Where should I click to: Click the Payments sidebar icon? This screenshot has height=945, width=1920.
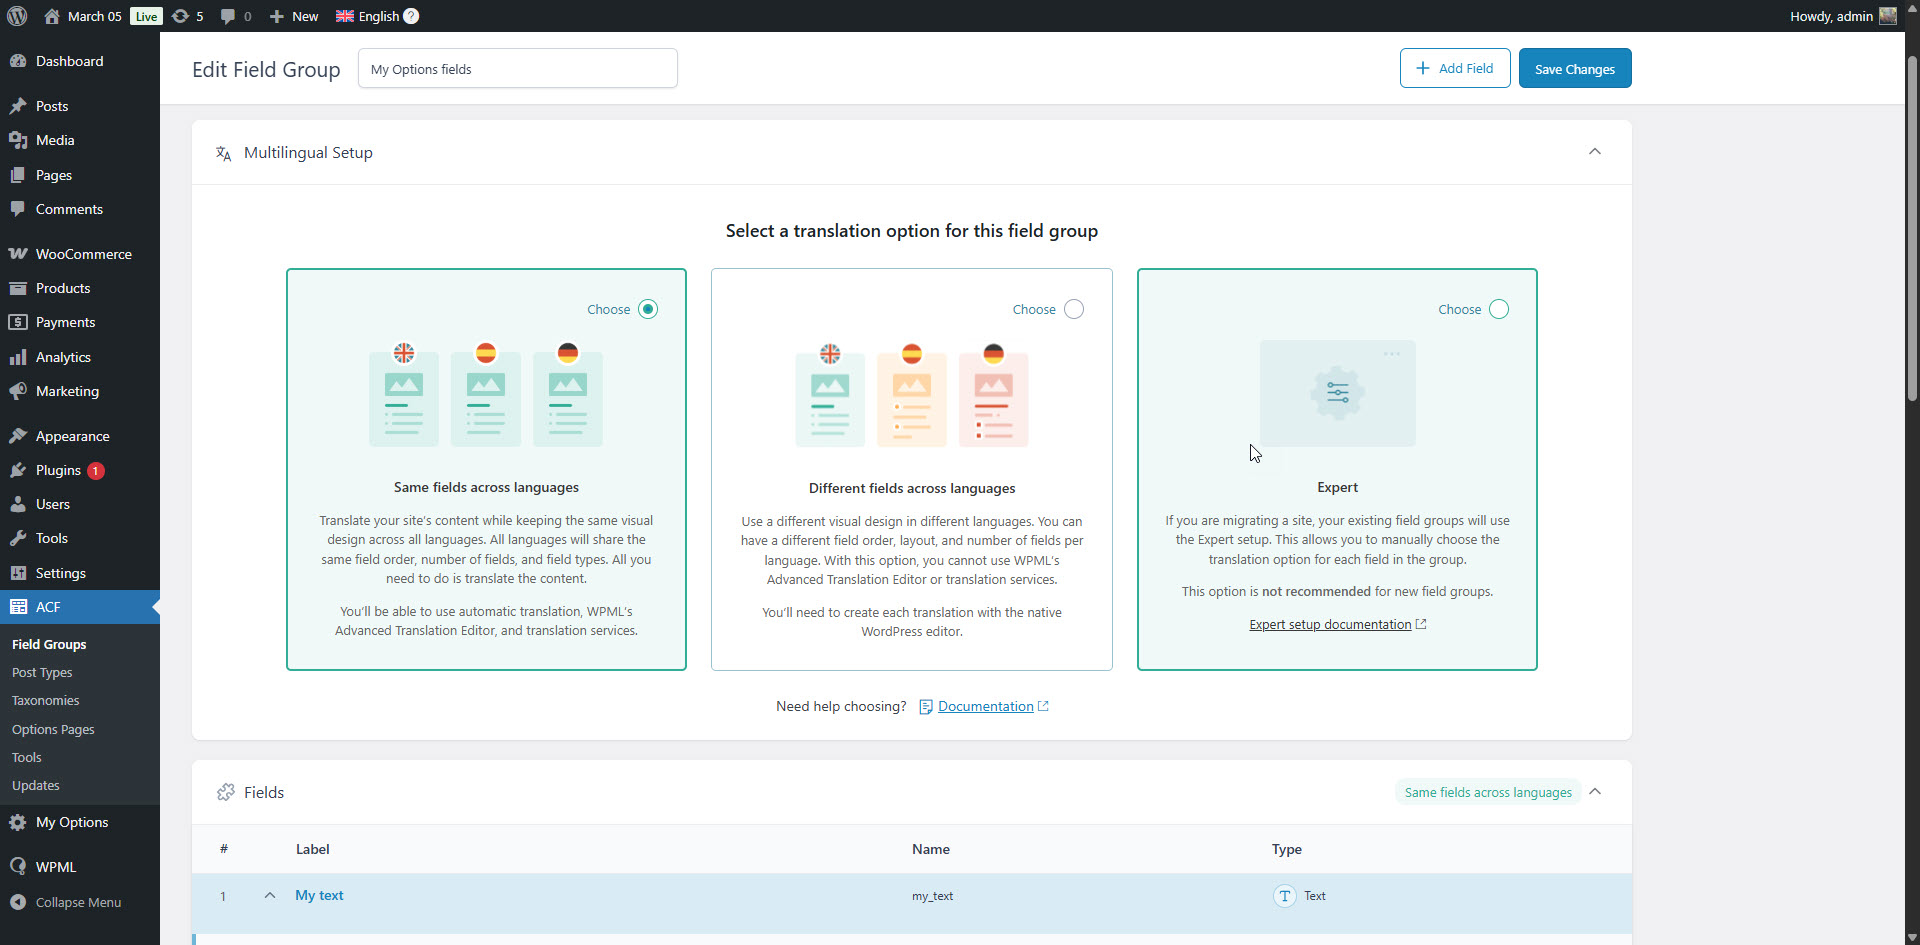coord(18,322)
